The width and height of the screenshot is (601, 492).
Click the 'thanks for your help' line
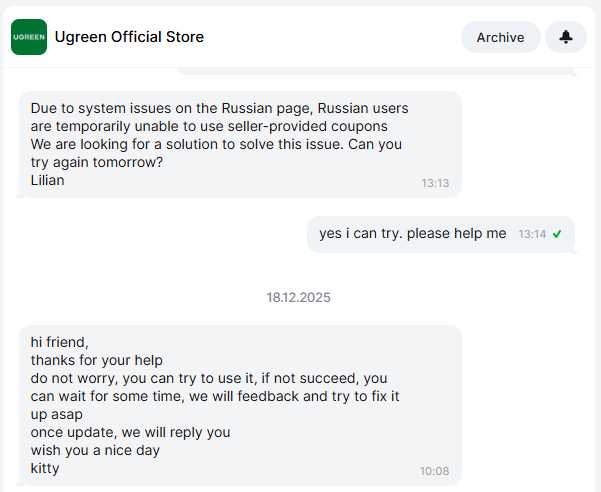pyautogui.click(x=96, y=360)
